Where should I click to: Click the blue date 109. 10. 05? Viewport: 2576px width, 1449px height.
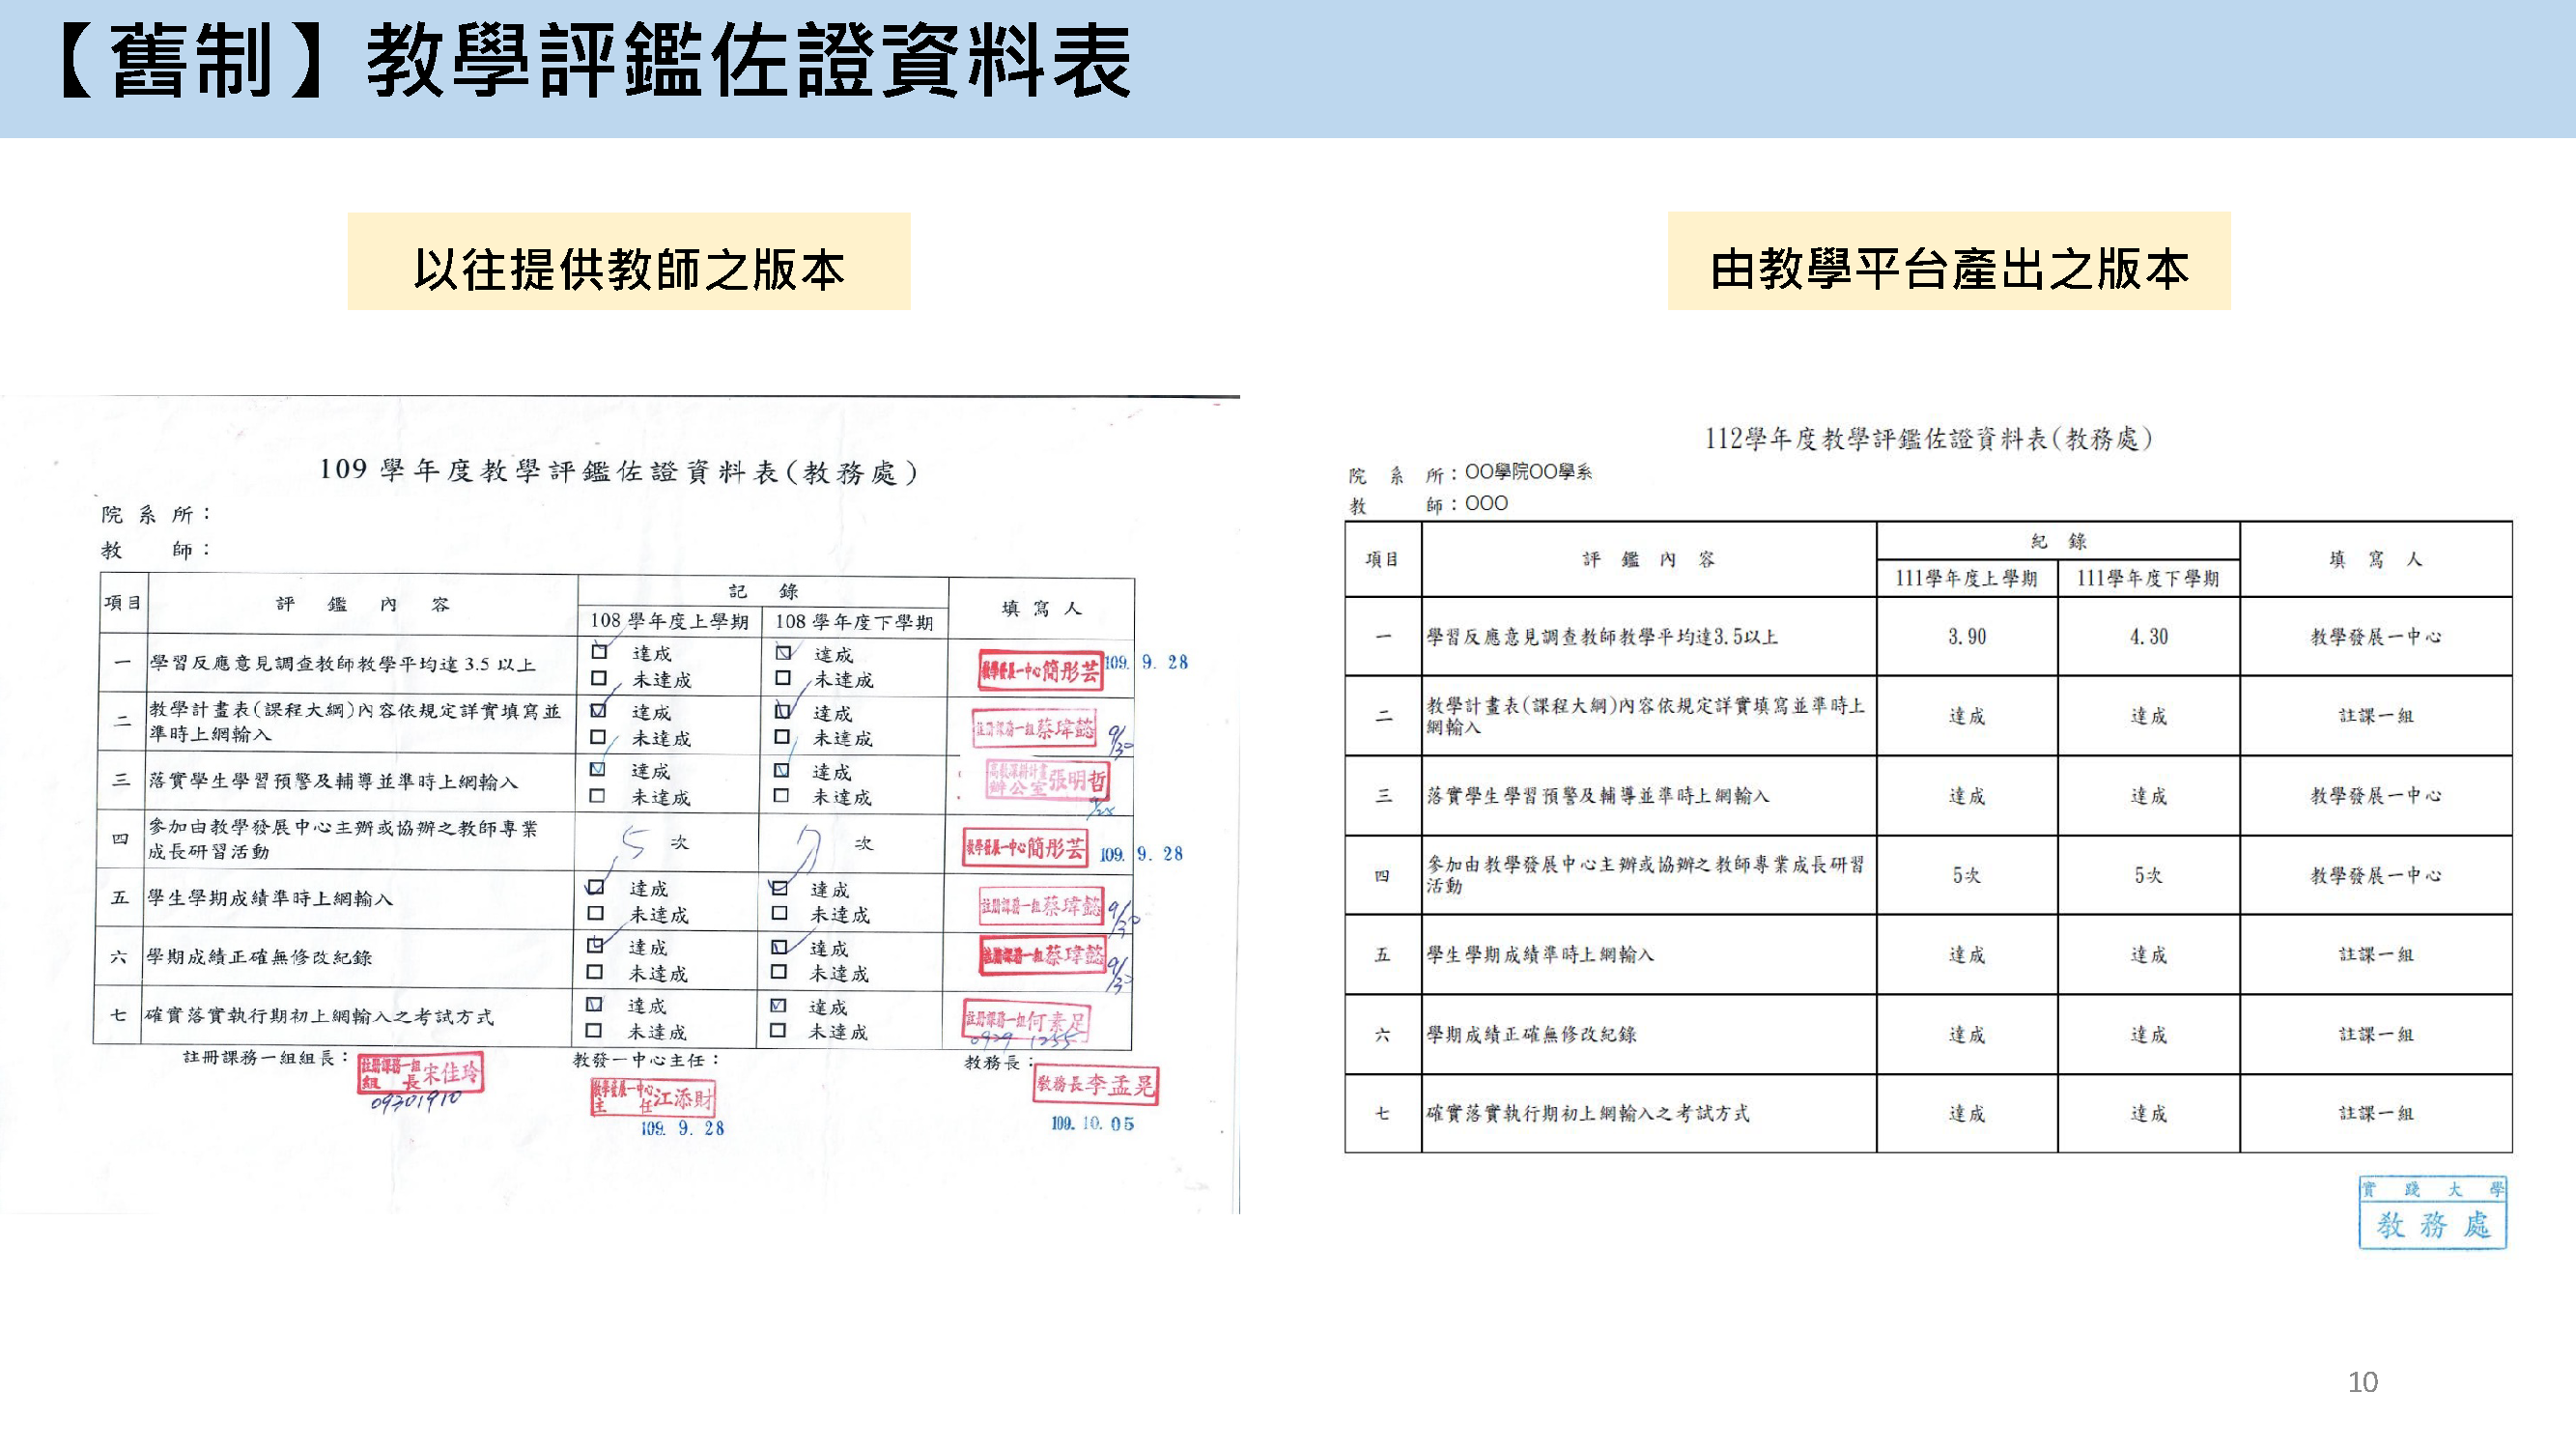coord(1092,1124)
